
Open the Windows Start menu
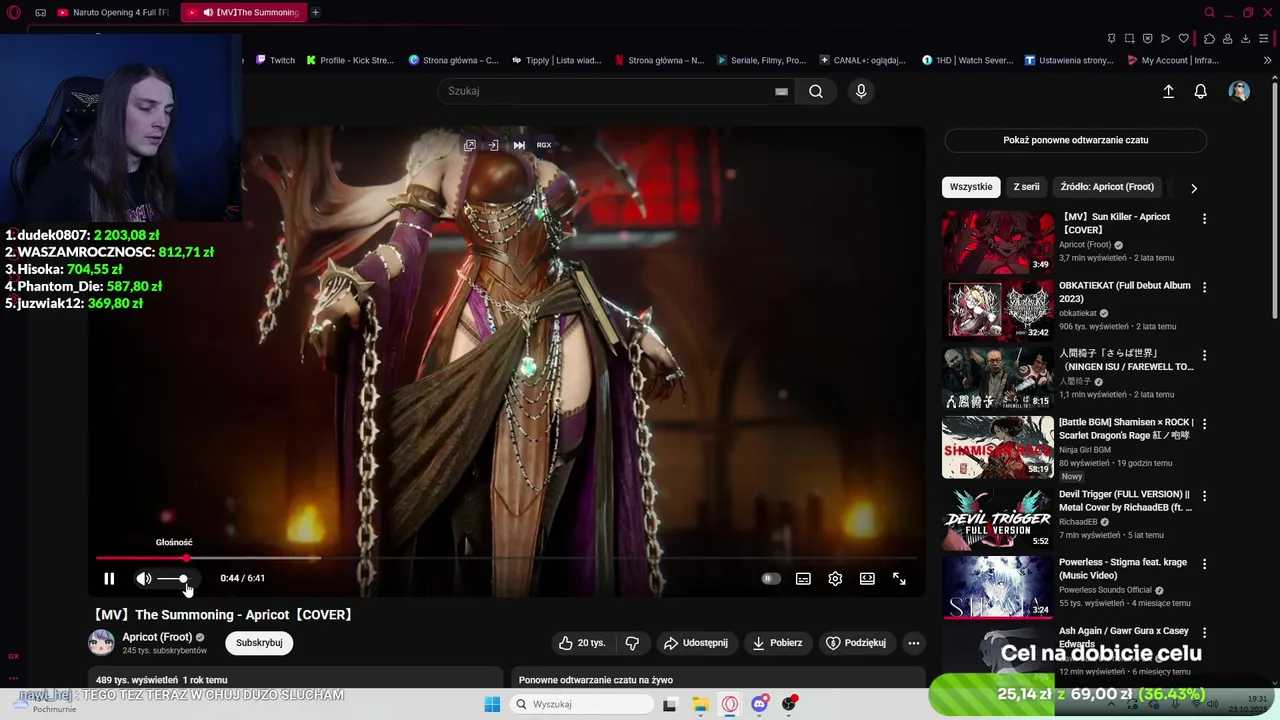pyautogui.click(x=492, y=704)
